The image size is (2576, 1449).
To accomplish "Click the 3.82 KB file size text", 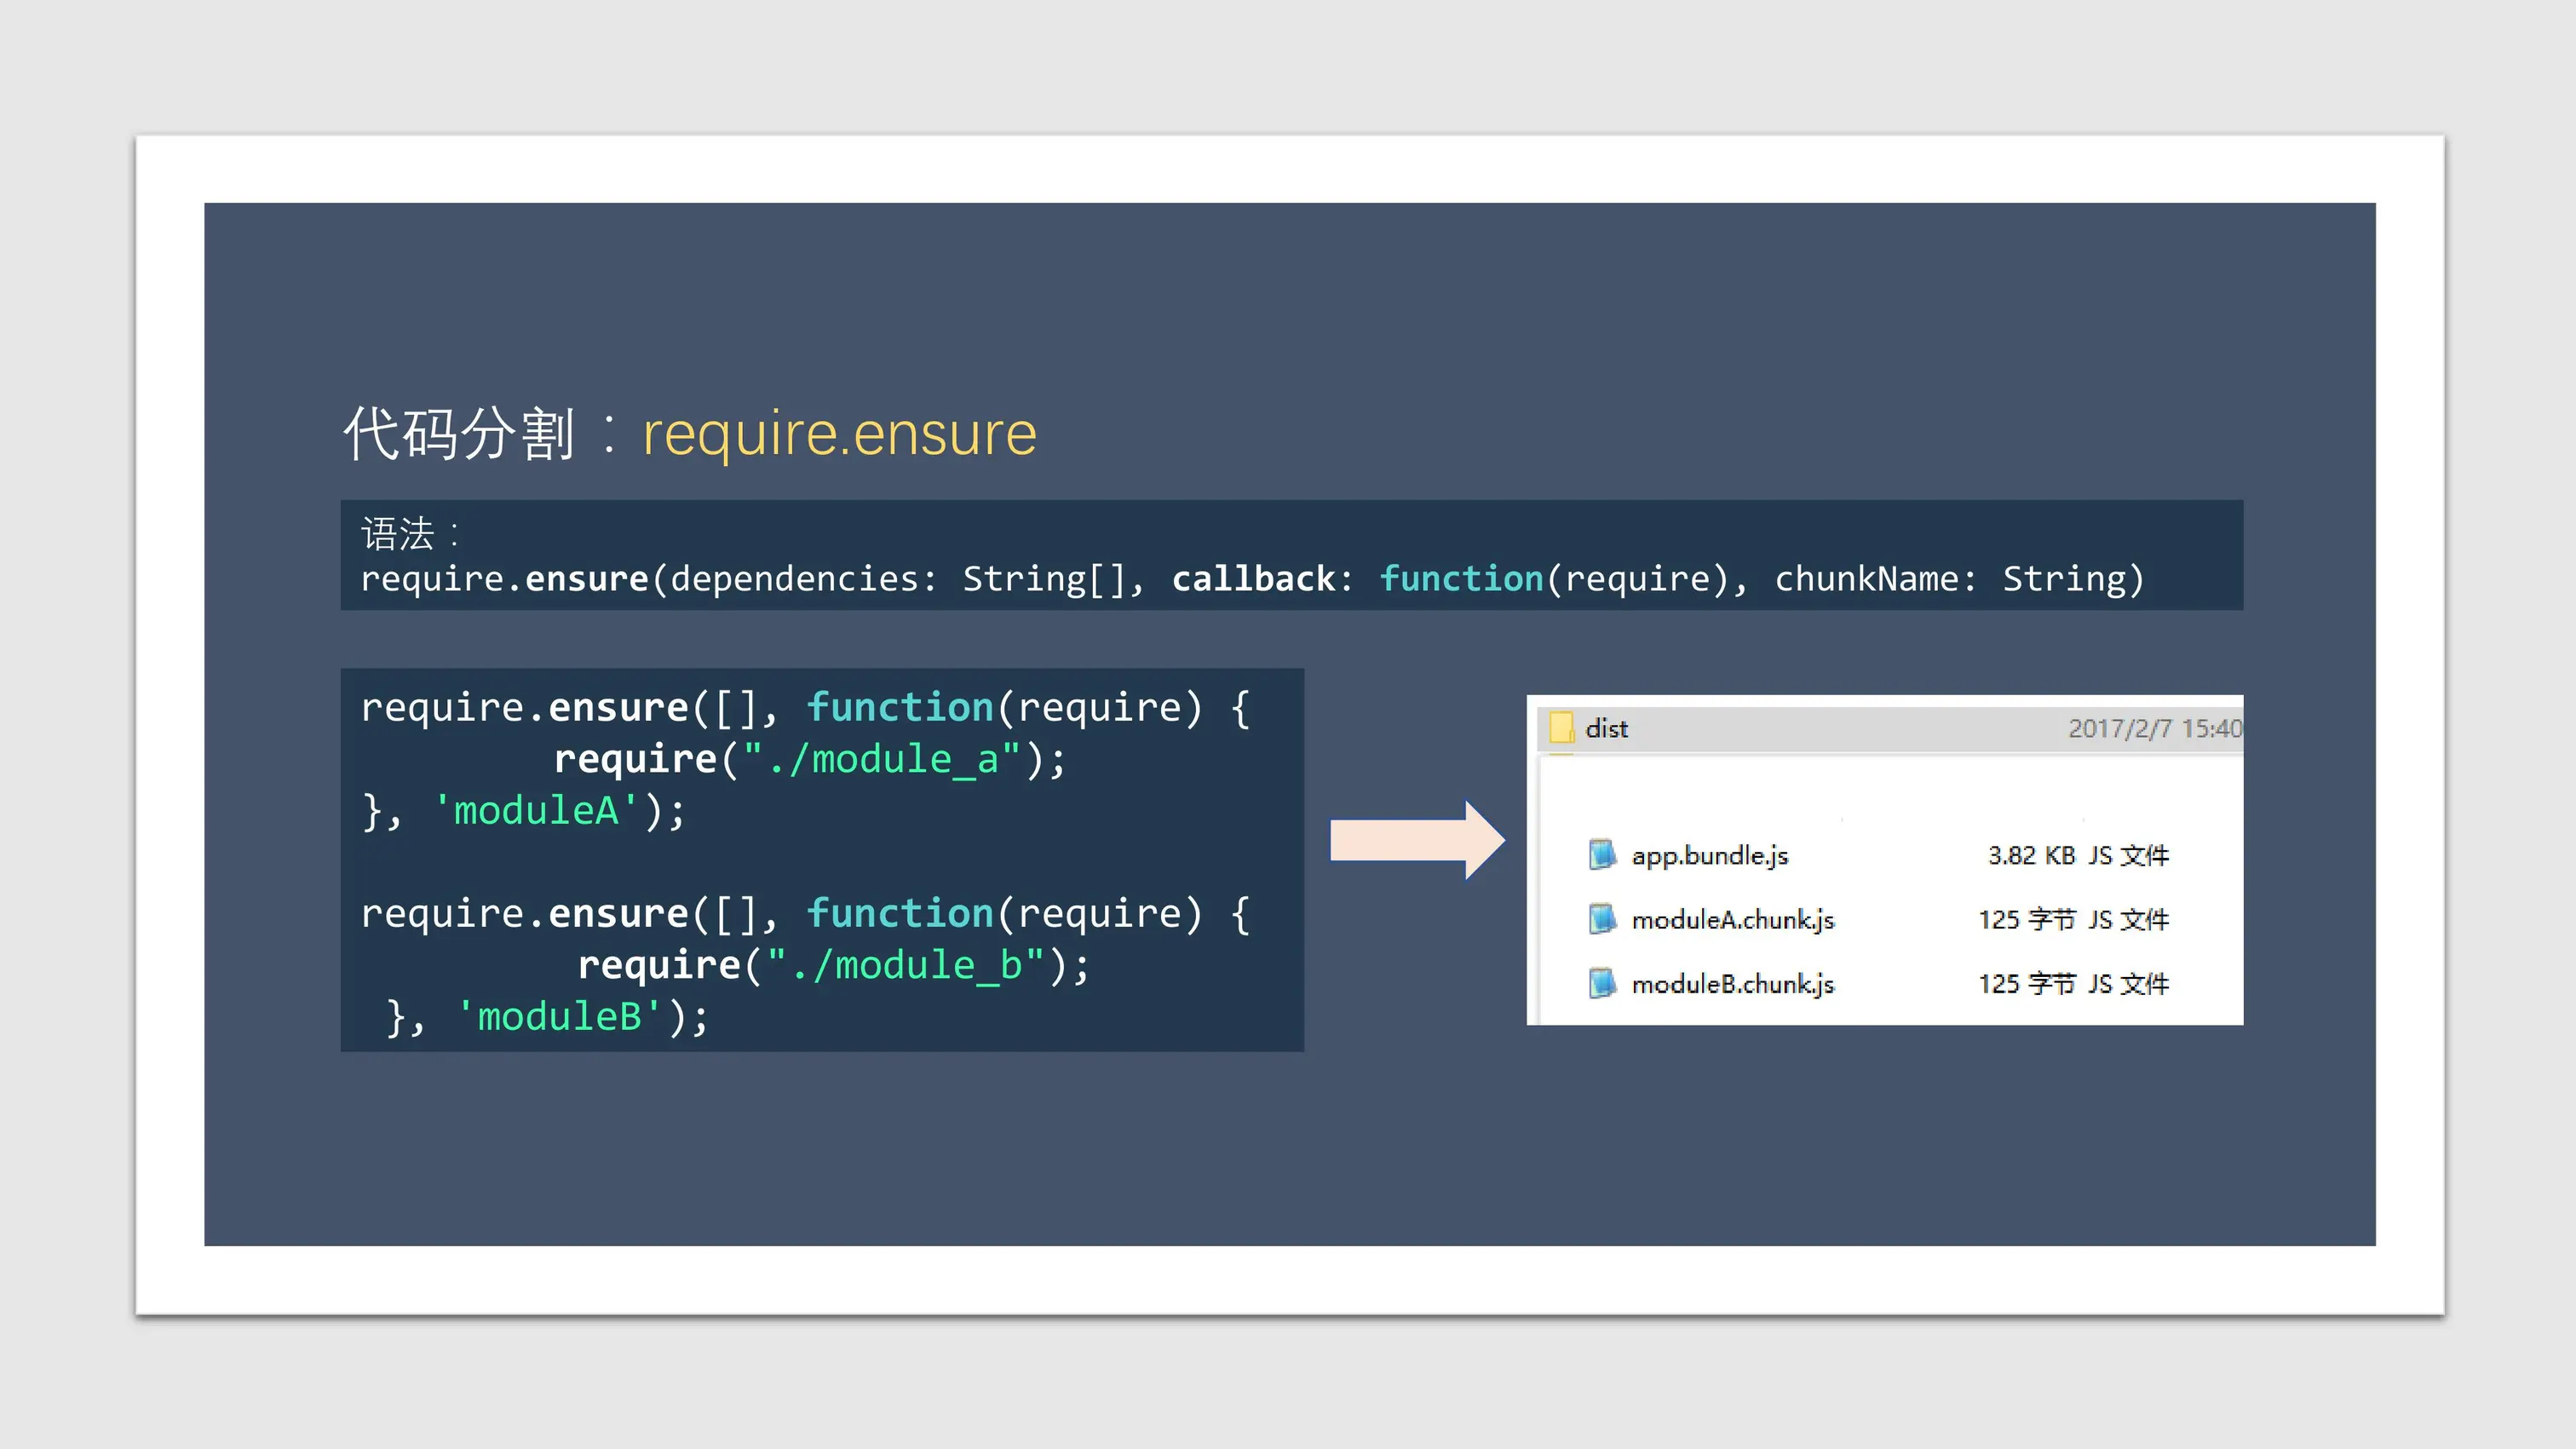I will coord(2030,856).
